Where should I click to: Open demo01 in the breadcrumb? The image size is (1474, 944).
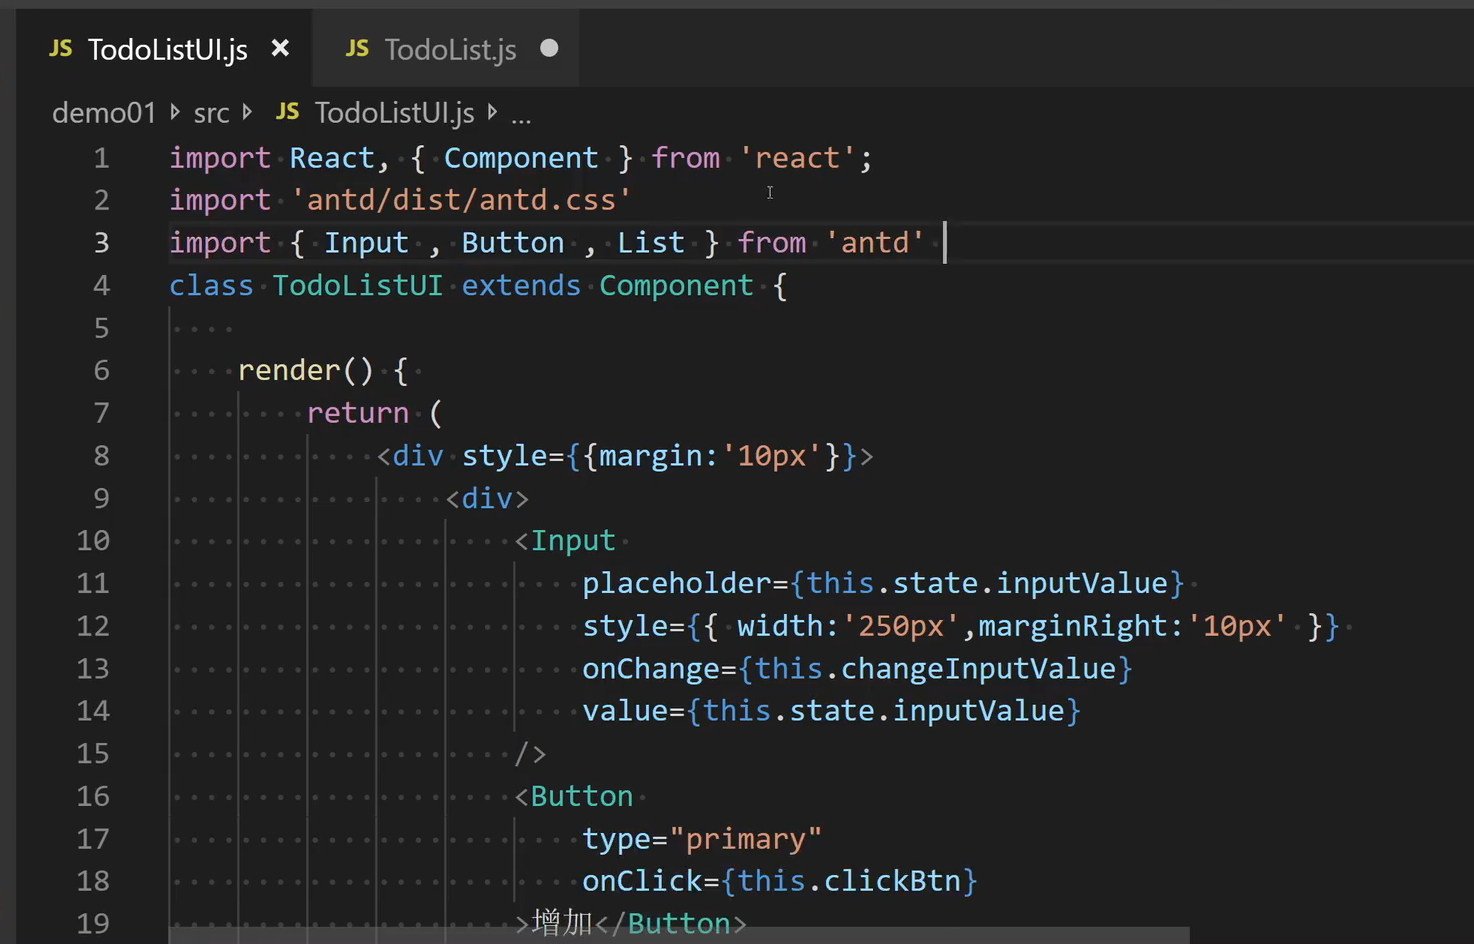(104, 113)
